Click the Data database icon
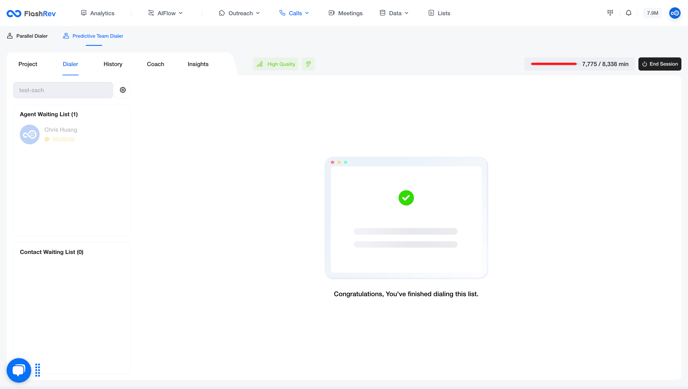 click(x=383, y=13)
